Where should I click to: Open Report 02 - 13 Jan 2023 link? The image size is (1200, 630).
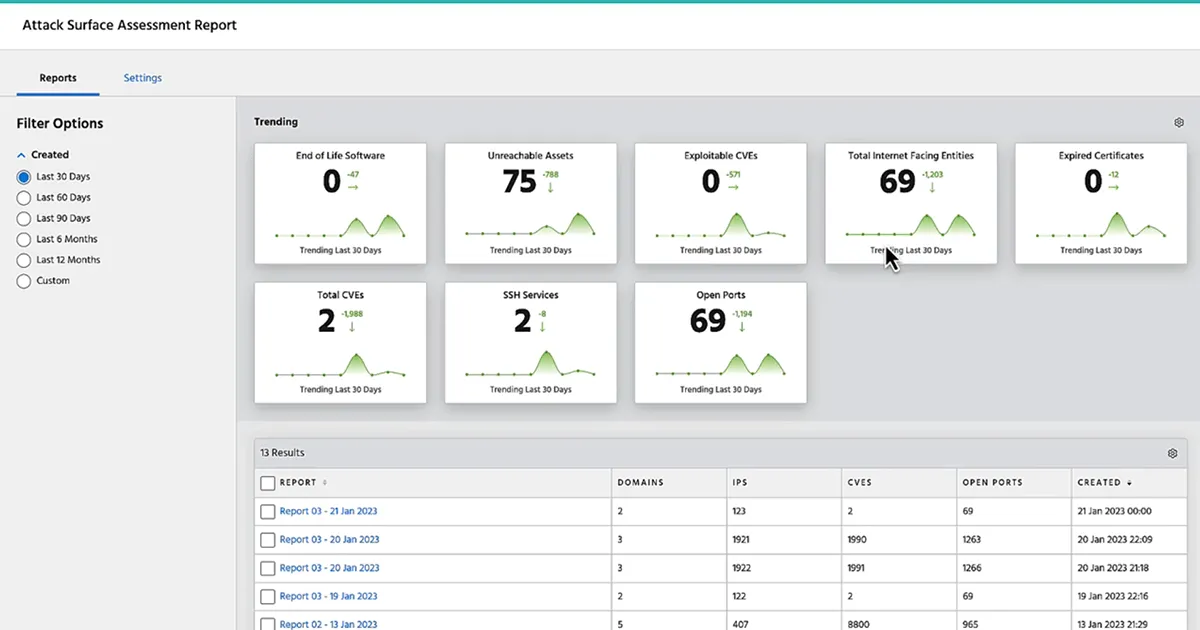328,624
